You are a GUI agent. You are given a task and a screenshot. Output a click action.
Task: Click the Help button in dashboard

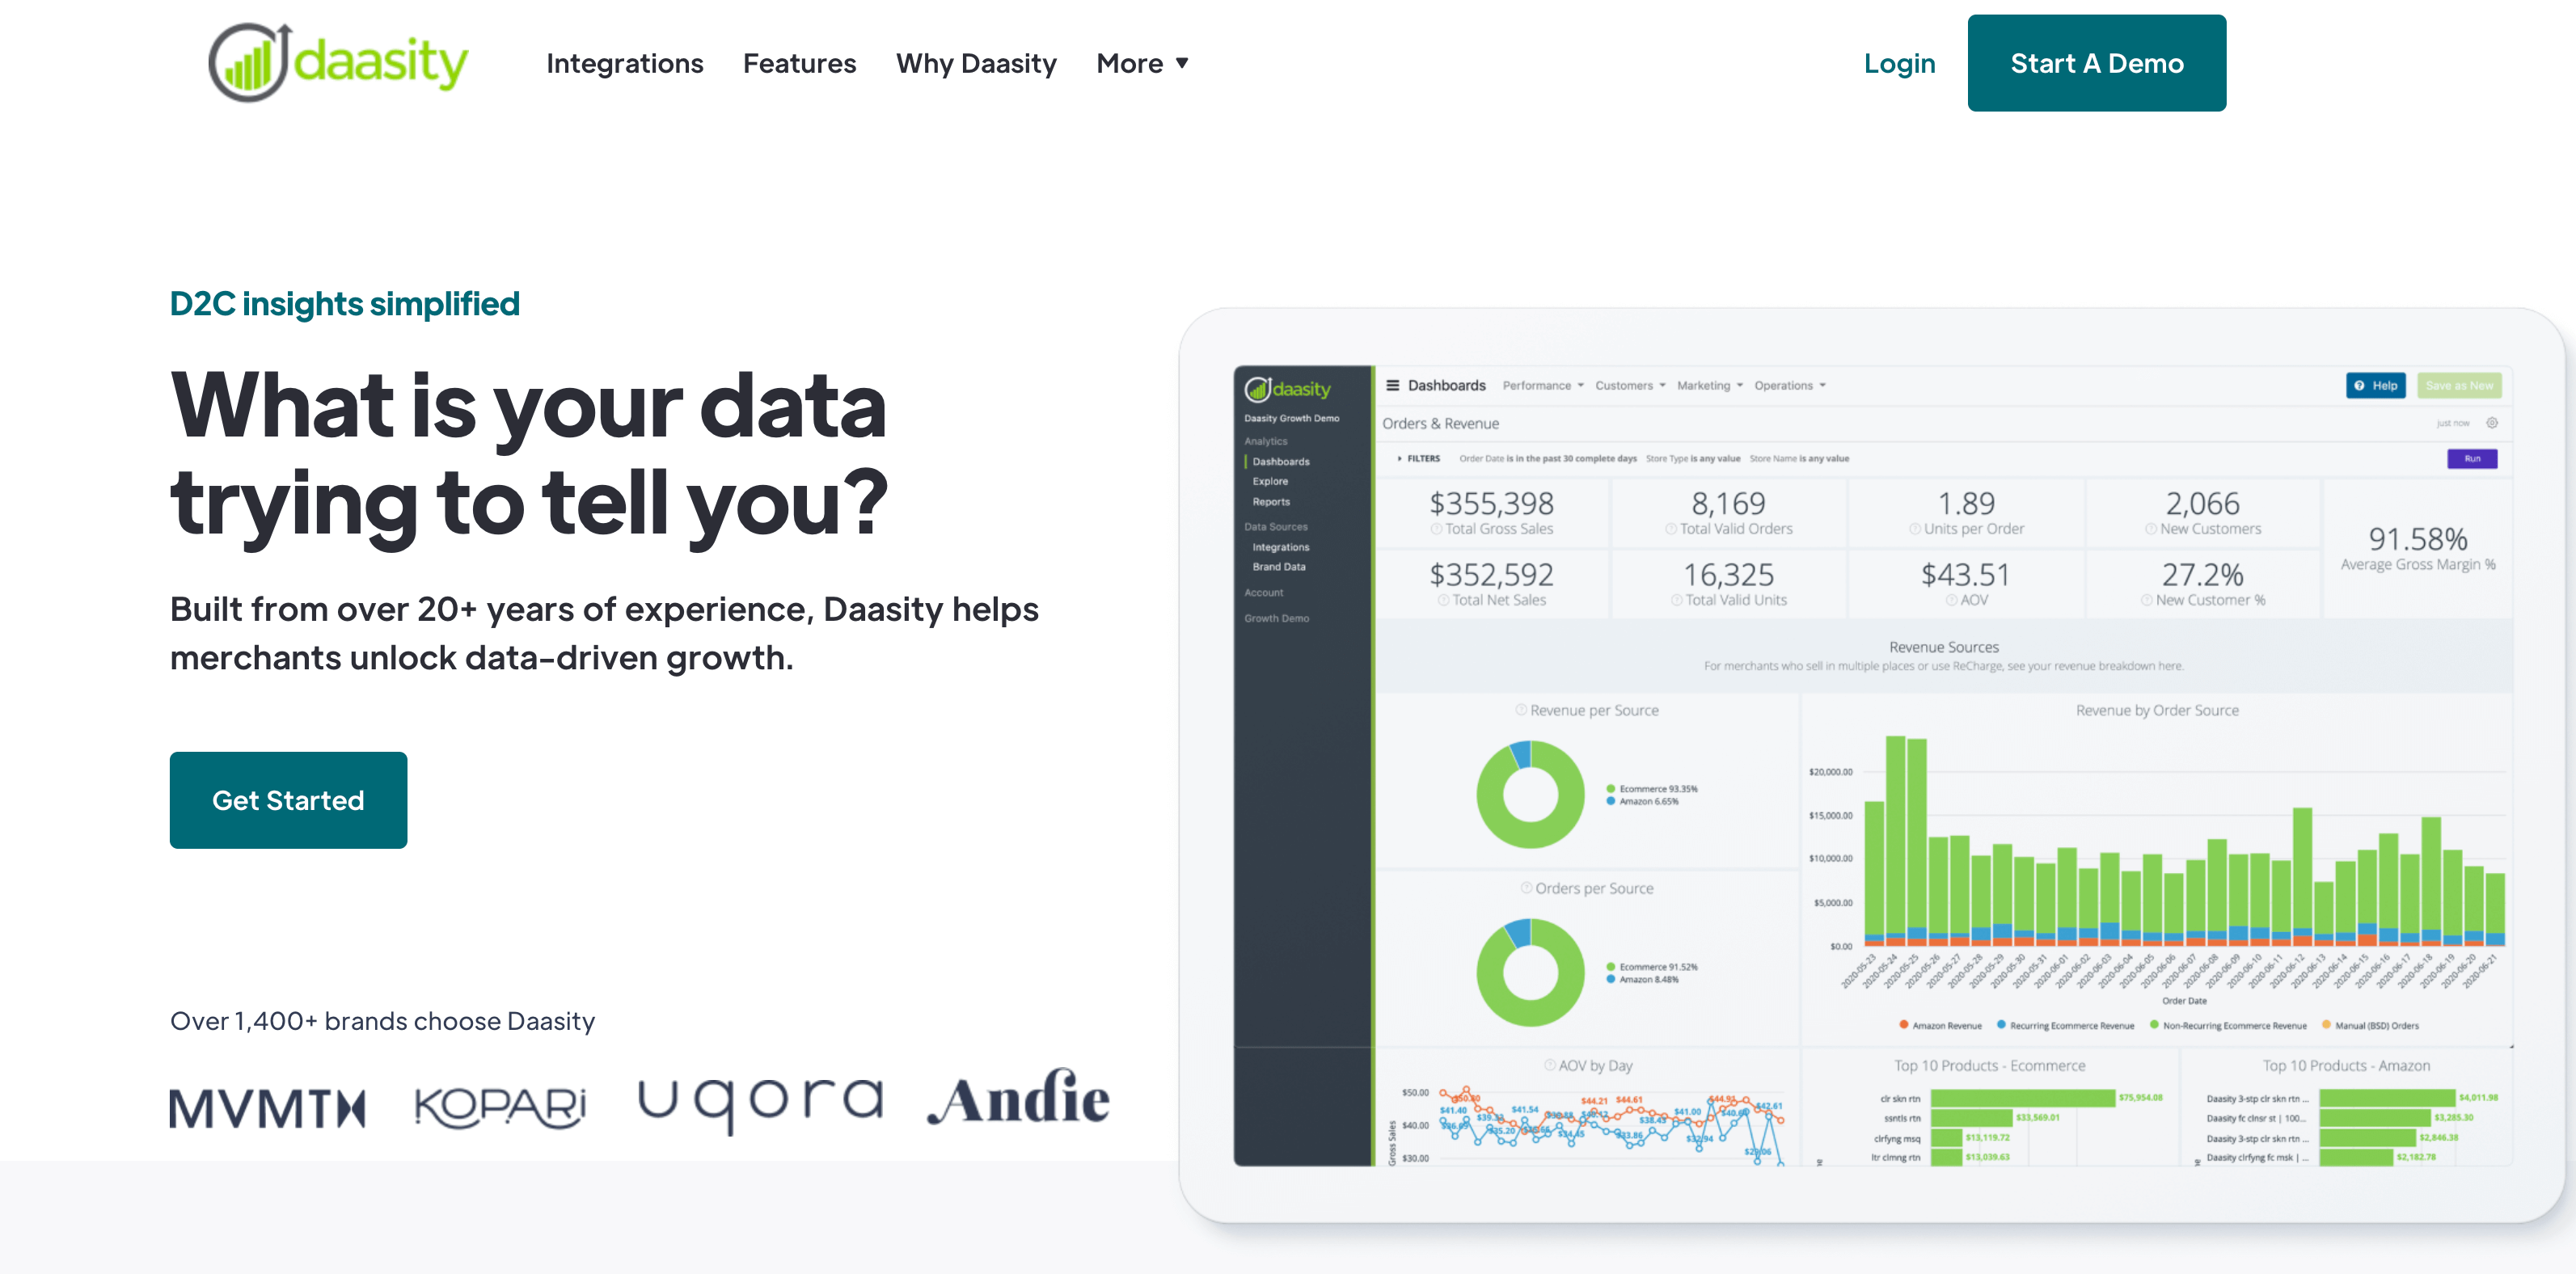pos(2376,385)
